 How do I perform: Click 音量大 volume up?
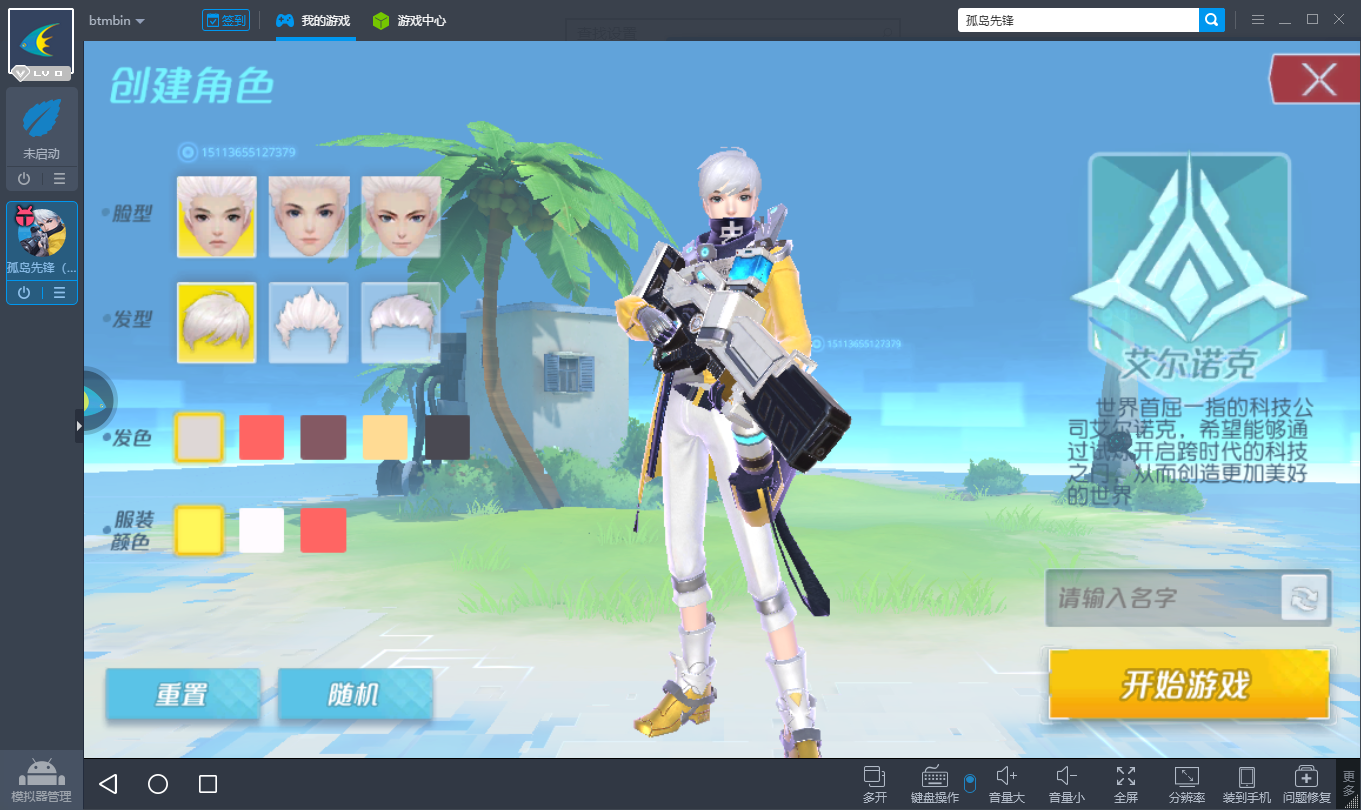pos(1007,784)
